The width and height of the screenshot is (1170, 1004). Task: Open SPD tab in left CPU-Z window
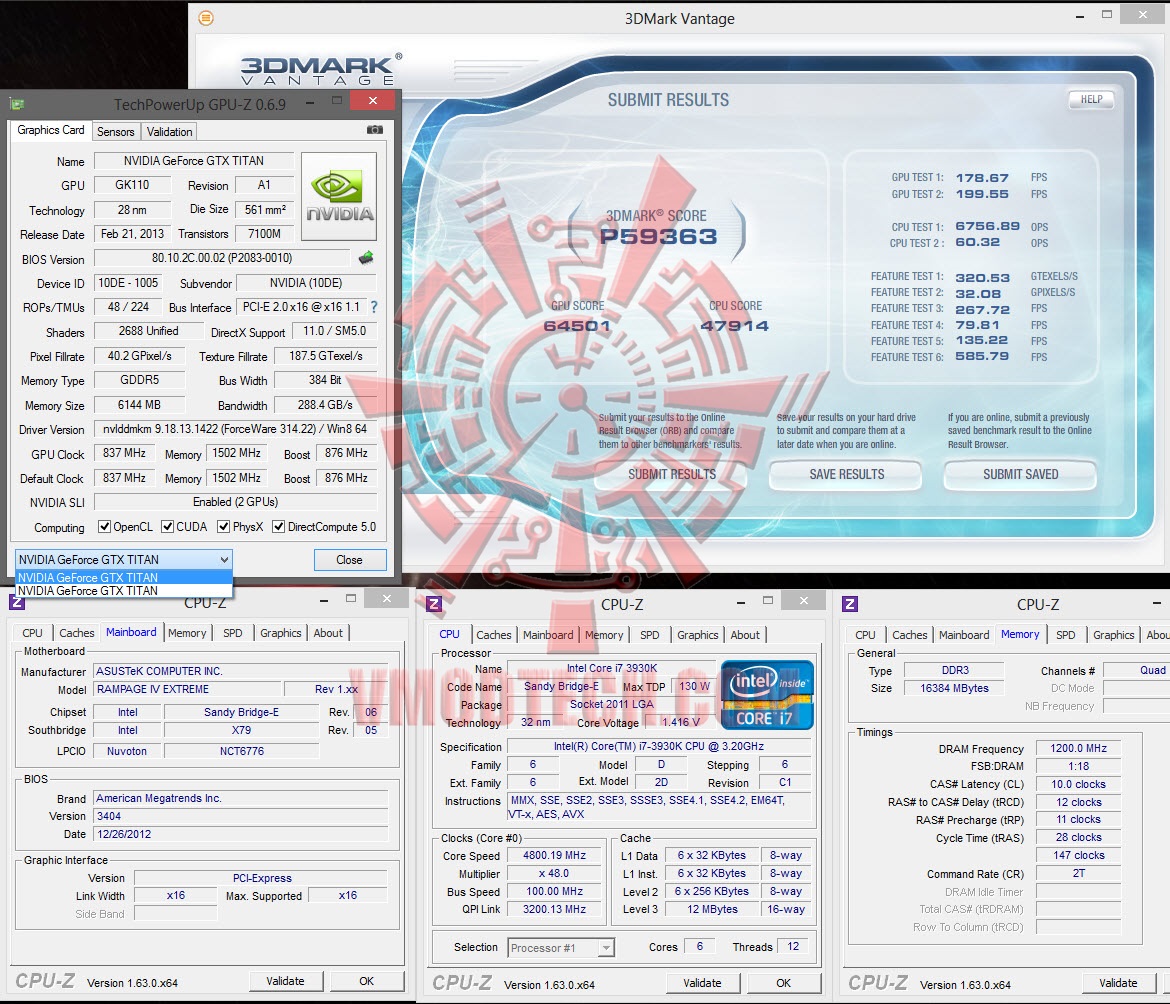[x=233, y=633]
